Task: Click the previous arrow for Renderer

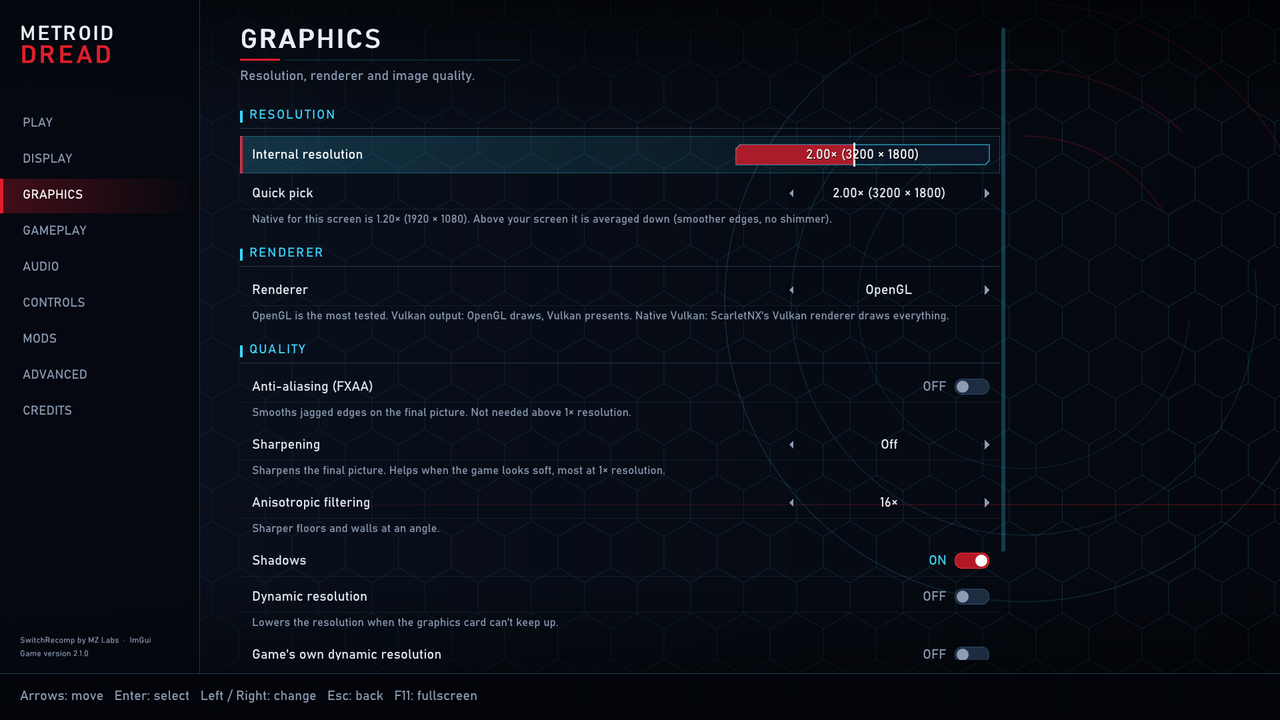Action: (x=791, y=290)
